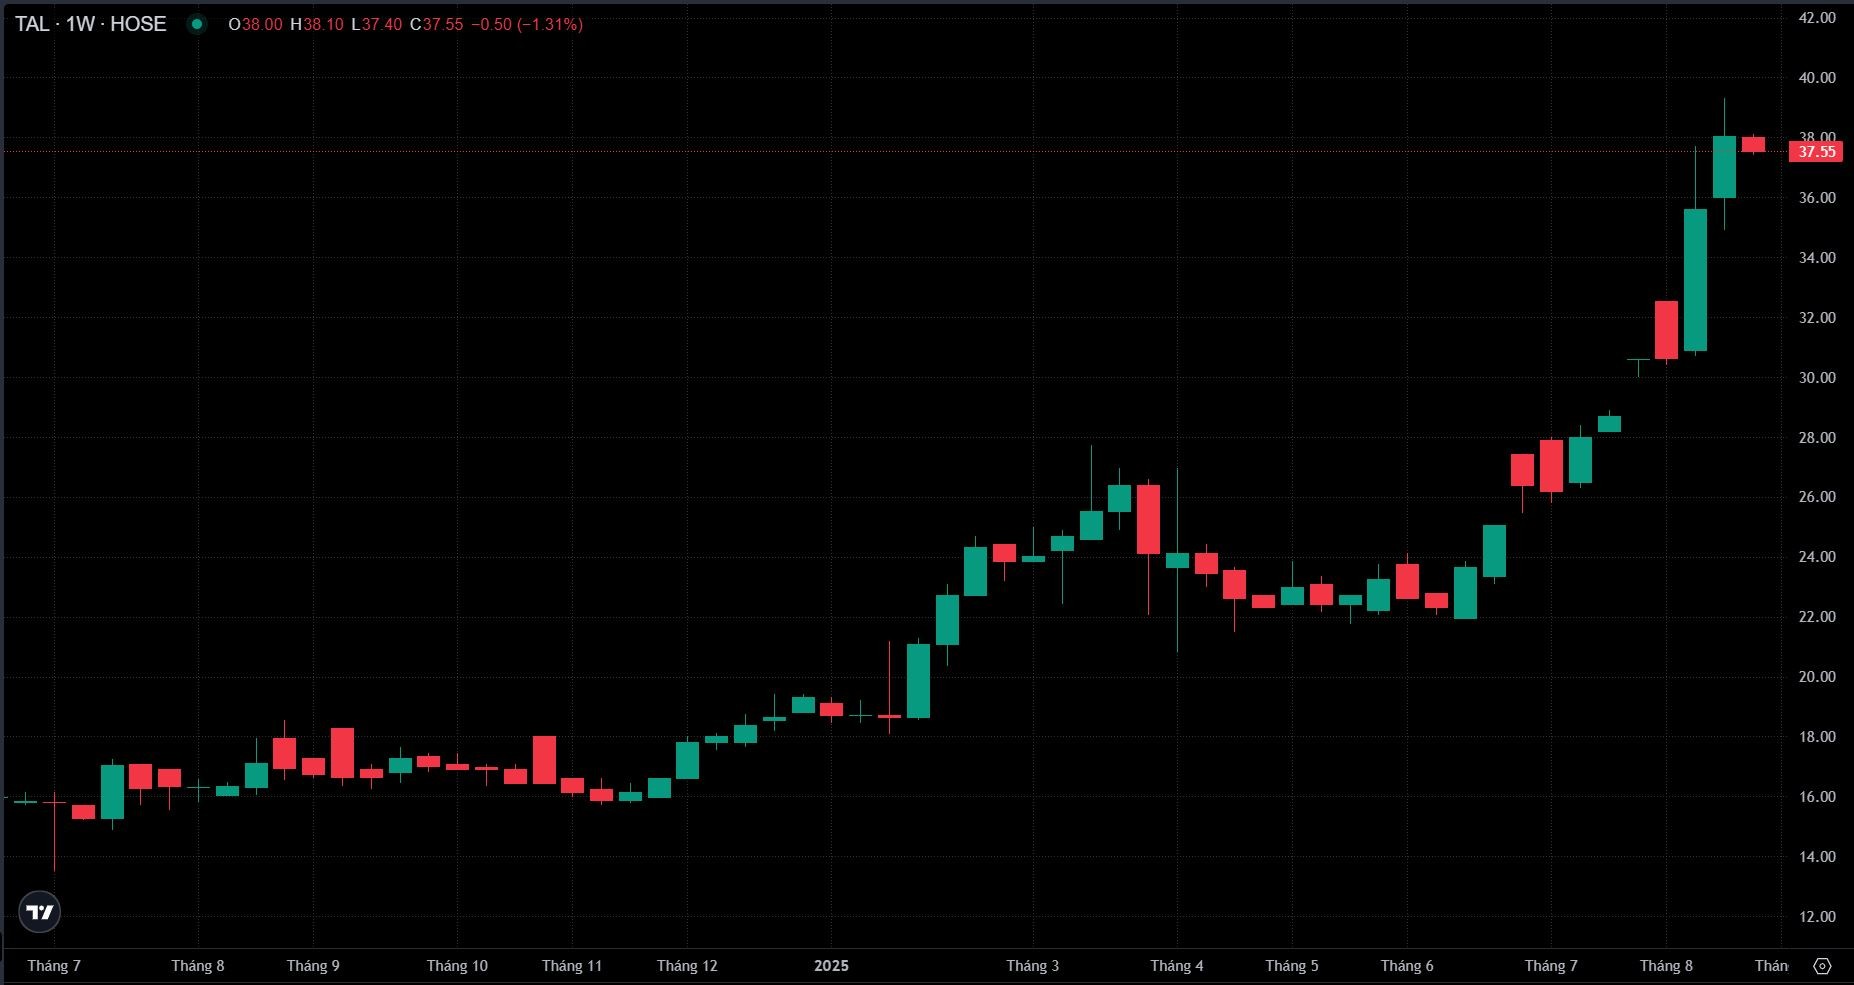
Task: Click the 30.00 label on price axis
Action: (1817, 378)
